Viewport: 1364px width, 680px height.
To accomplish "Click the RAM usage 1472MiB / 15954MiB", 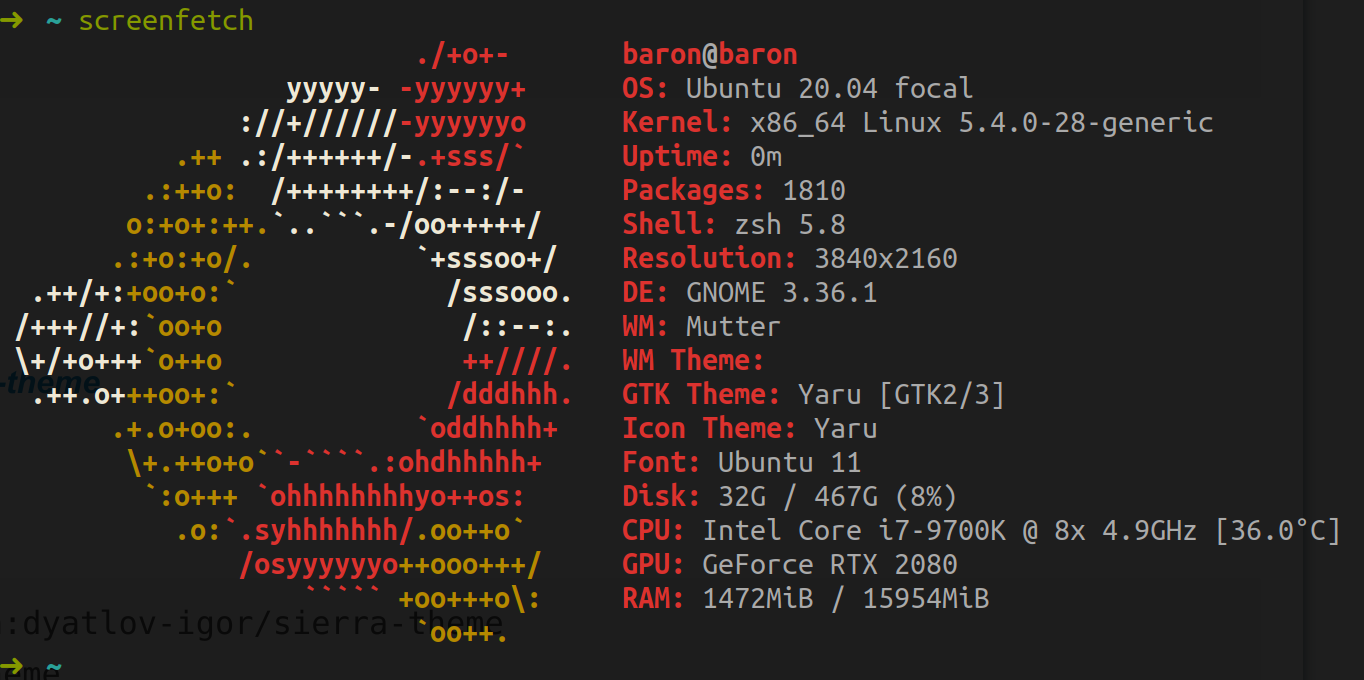I will point(846,599).
